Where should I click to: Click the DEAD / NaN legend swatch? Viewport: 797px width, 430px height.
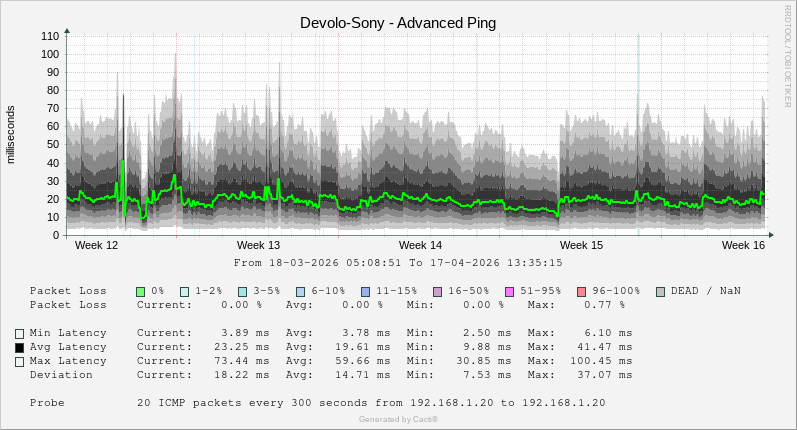[661, 291]
